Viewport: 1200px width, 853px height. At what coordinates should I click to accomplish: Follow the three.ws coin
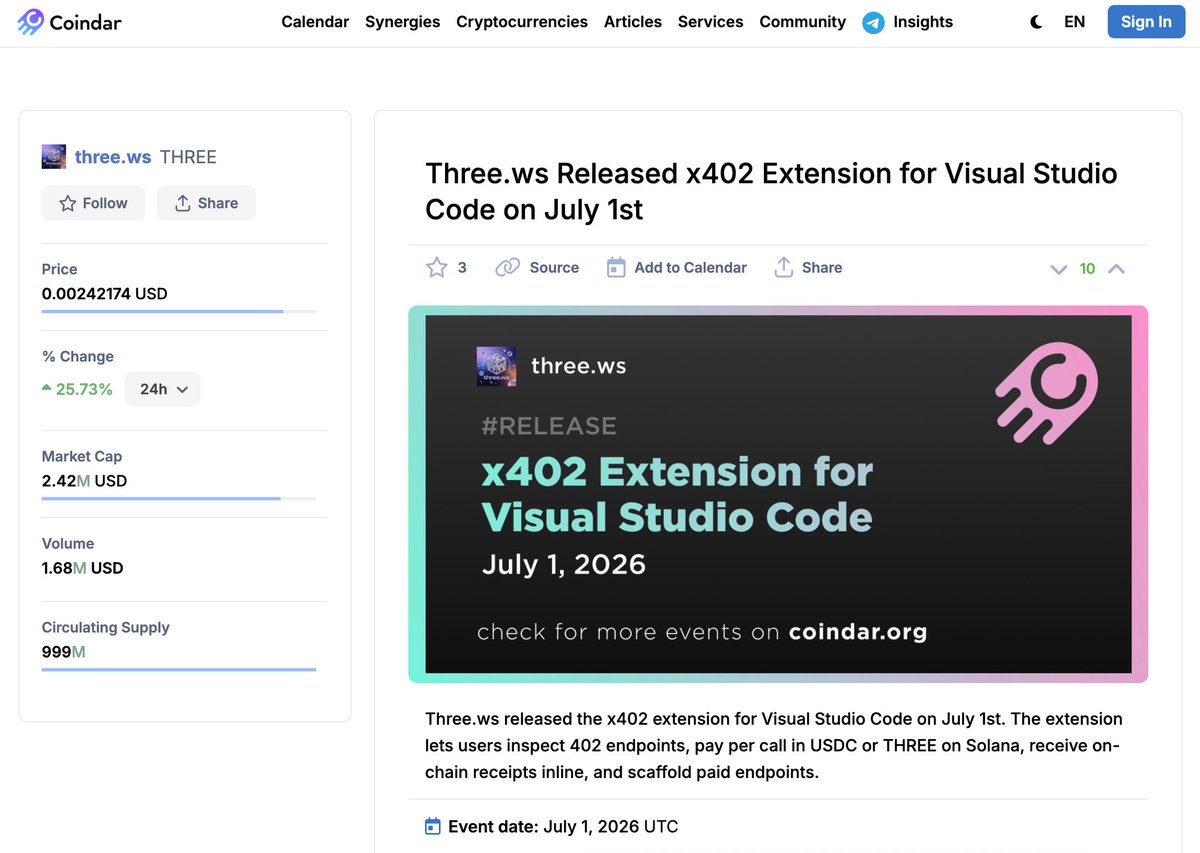click(x=93, y=203)
